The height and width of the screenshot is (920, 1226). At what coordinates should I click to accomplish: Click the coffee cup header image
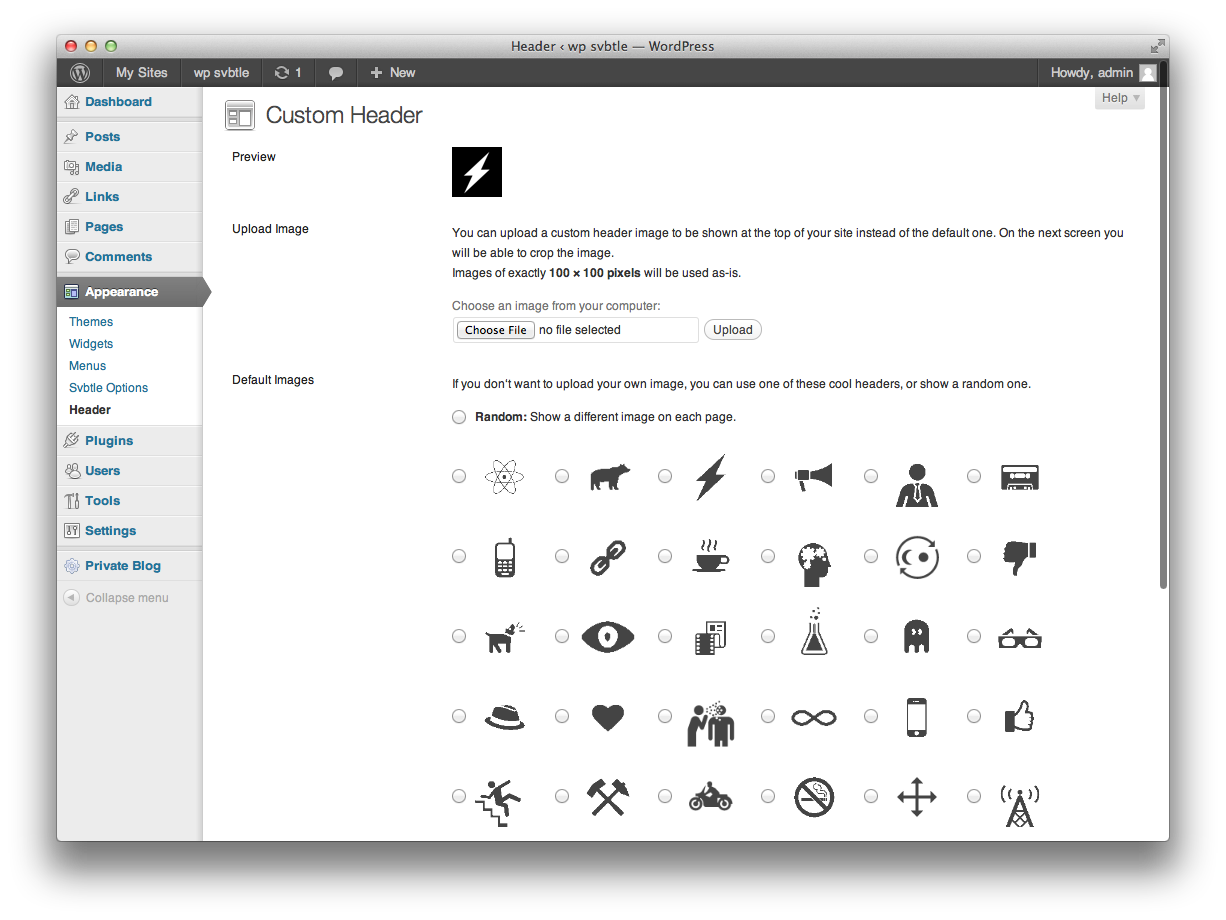point(710,556)
